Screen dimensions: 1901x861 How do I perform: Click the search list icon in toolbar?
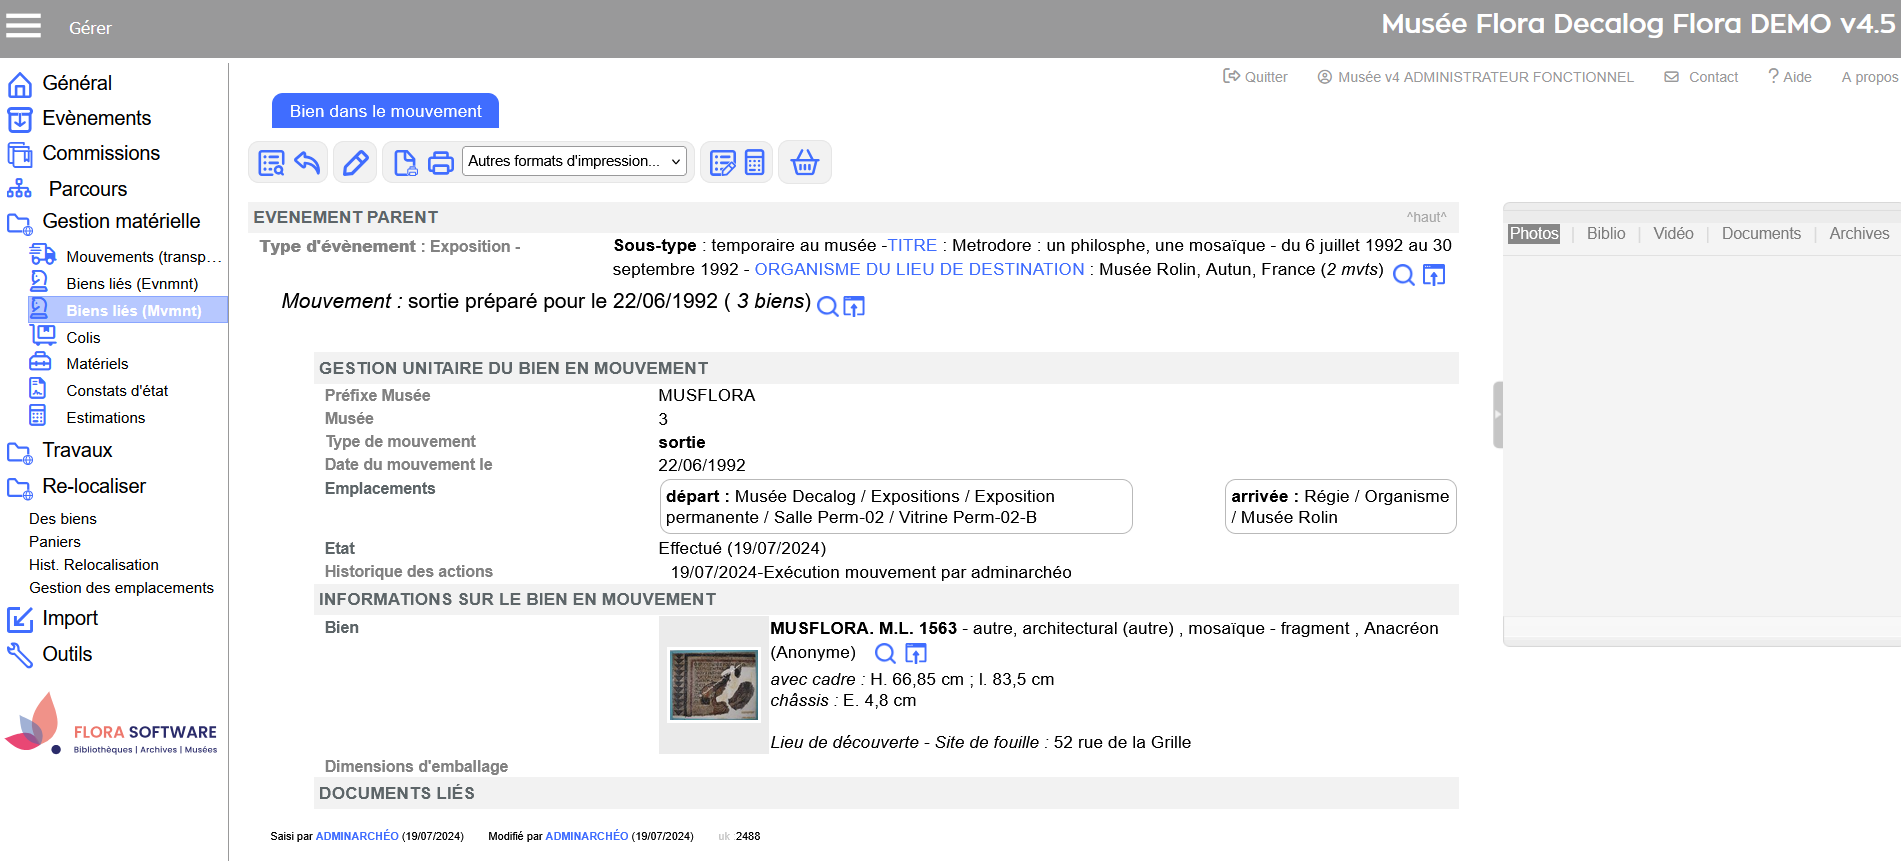[271, 162]
